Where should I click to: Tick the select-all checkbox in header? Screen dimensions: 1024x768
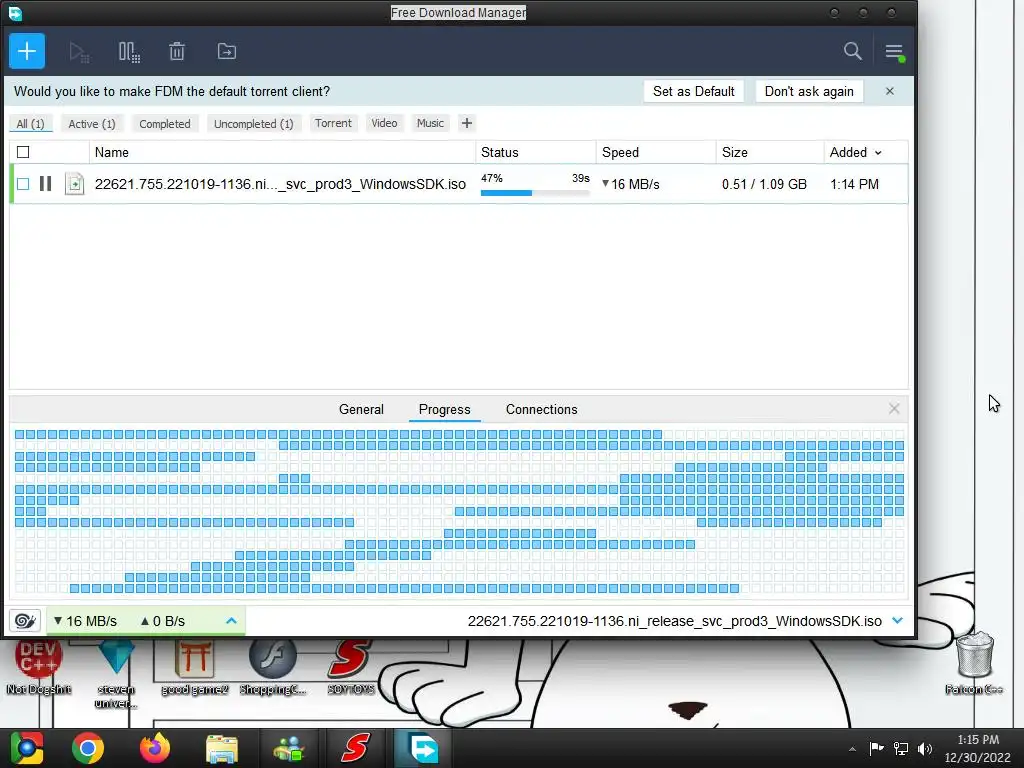pyautogui.click(x=23, y=152)
